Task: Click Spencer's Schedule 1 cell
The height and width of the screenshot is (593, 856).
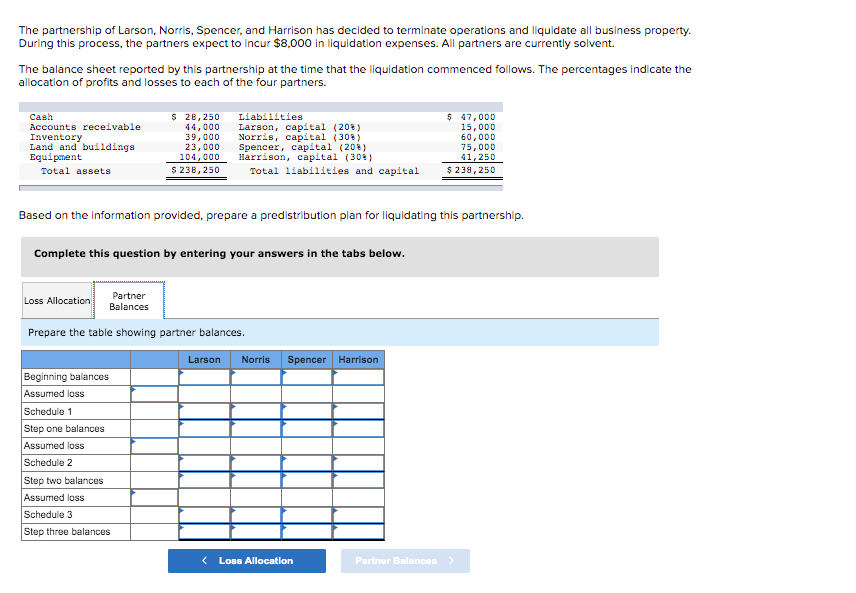Action: (307, 411)
